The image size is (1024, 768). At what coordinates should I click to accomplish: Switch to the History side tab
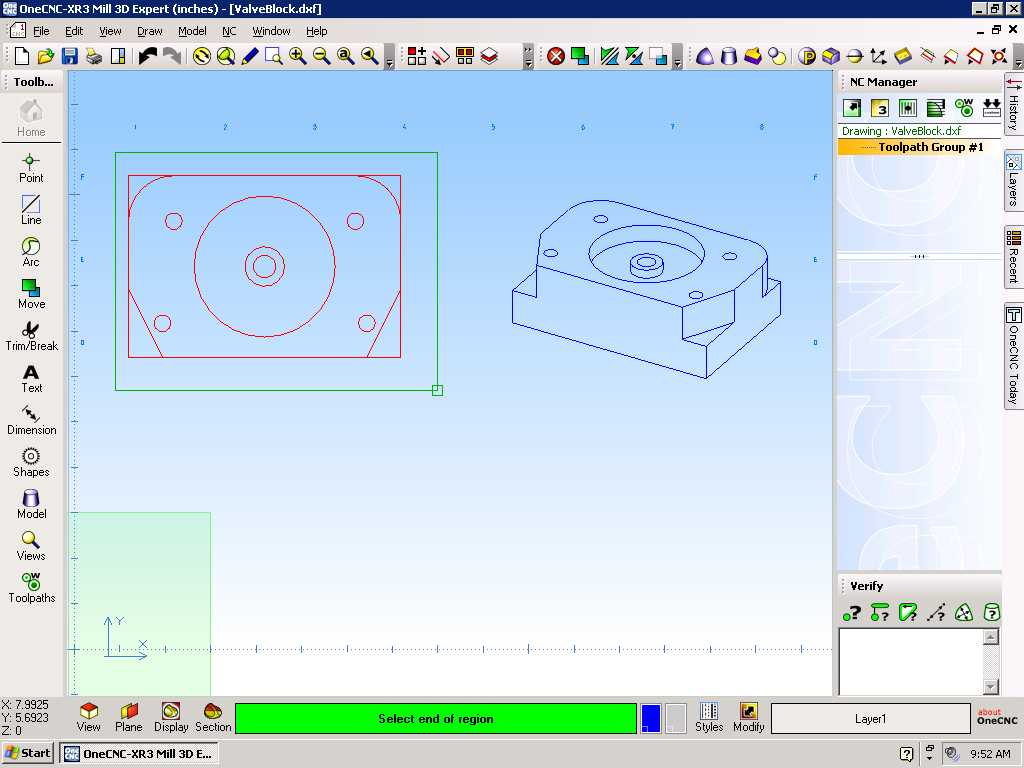(1014, 104)
